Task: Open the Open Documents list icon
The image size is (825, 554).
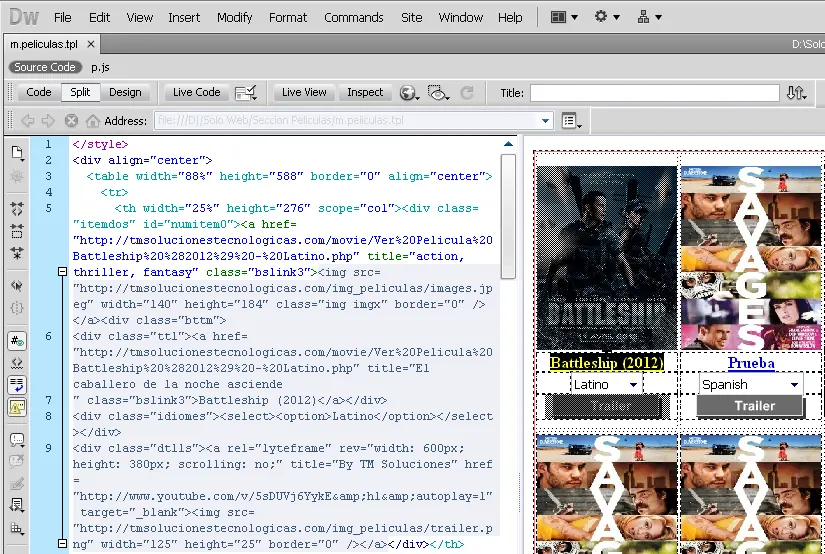Action: 17,153
